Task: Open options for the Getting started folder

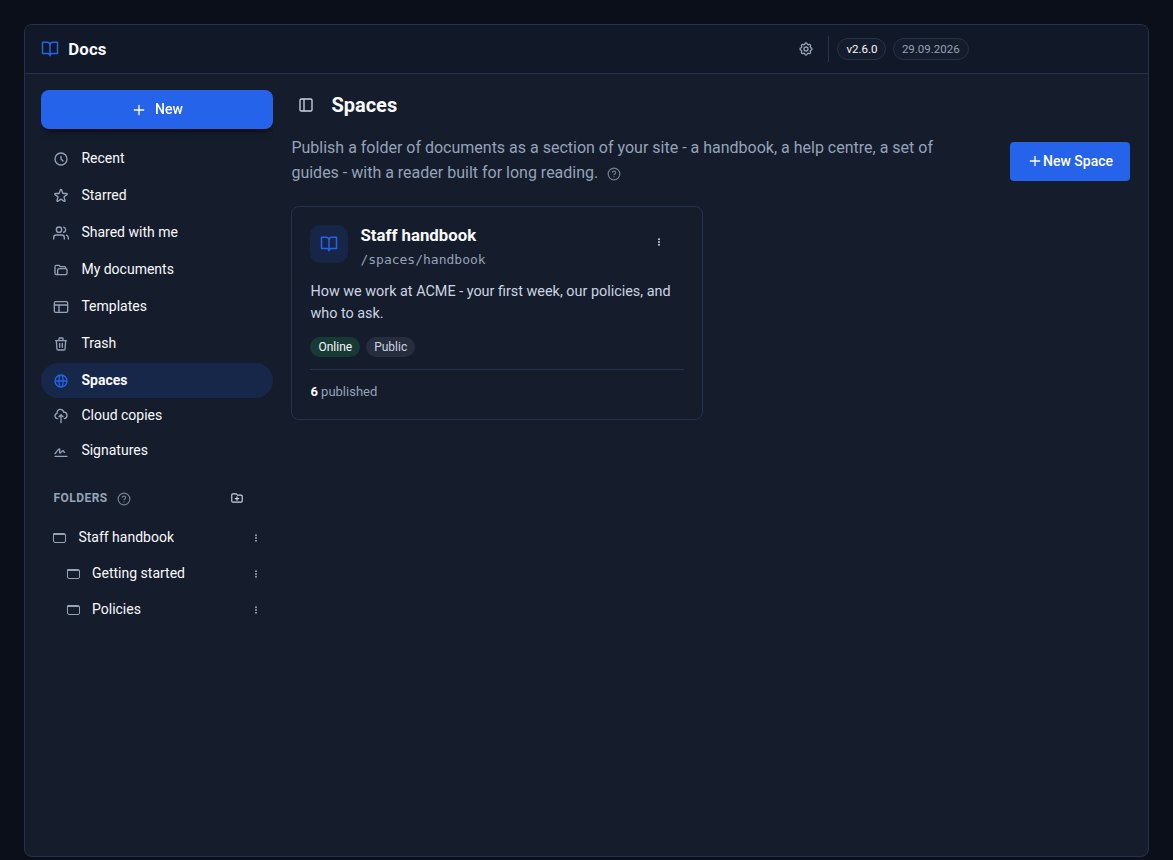Action: (x=256, y=574)
